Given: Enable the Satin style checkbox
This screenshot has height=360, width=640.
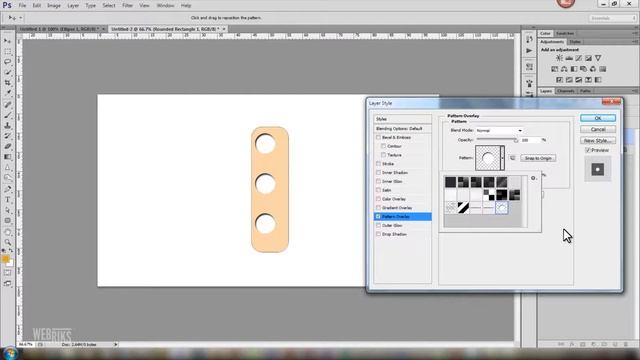Looking at the screenshot, I should [378, 190].
